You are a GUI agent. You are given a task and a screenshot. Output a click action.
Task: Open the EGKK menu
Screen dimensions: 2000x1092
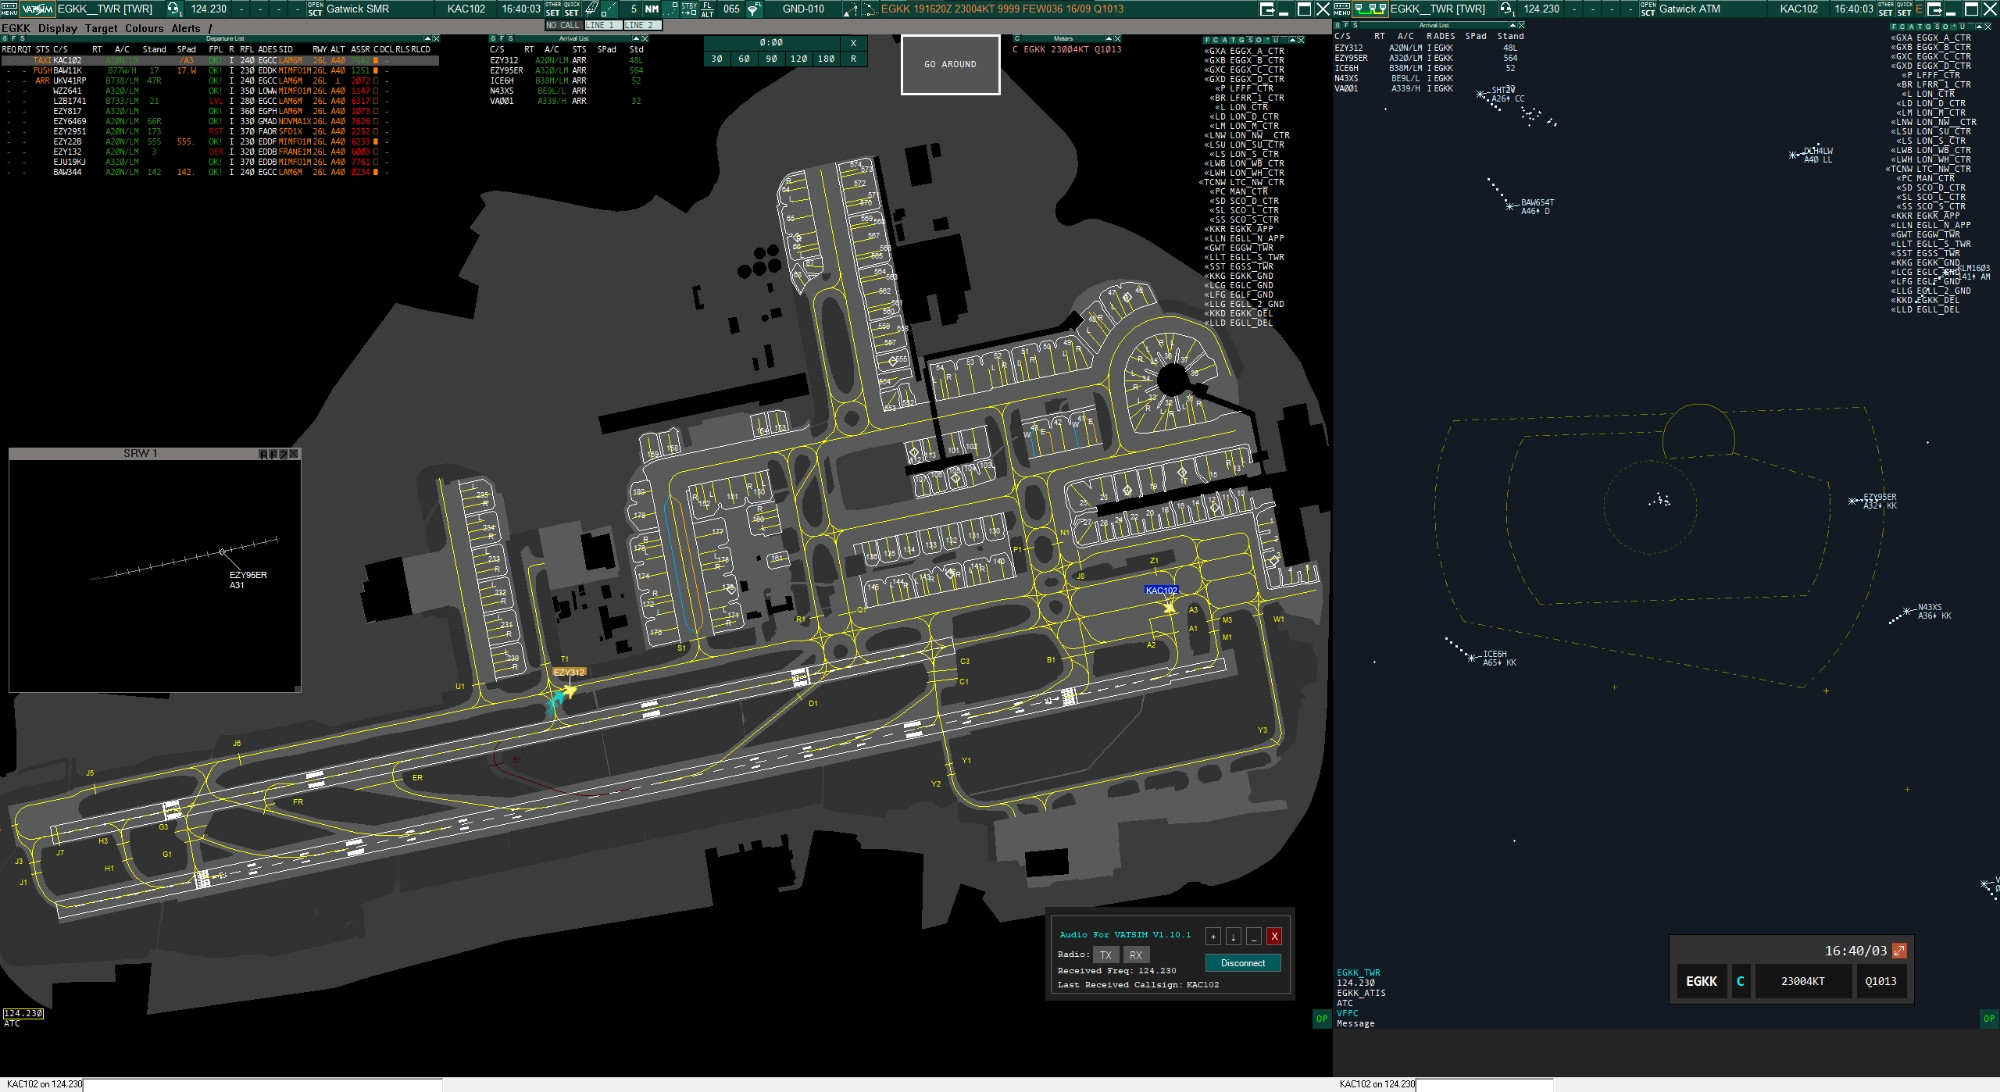[16, 28]
